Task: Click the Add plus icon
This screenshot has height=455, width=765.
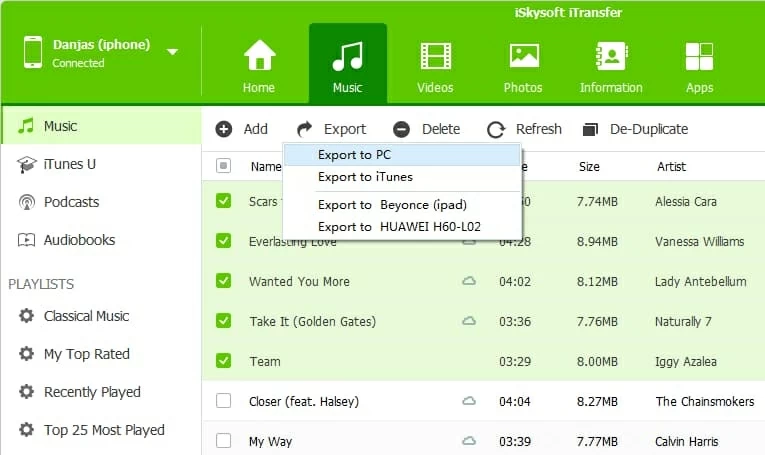Action: (224, 129)
